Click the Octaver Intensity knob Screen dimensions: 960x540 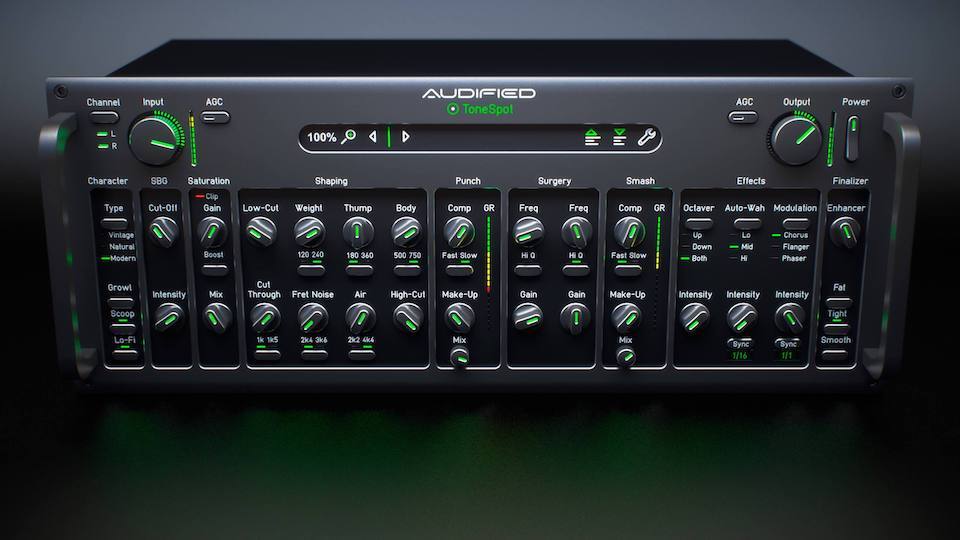click(x=694, y=318)
